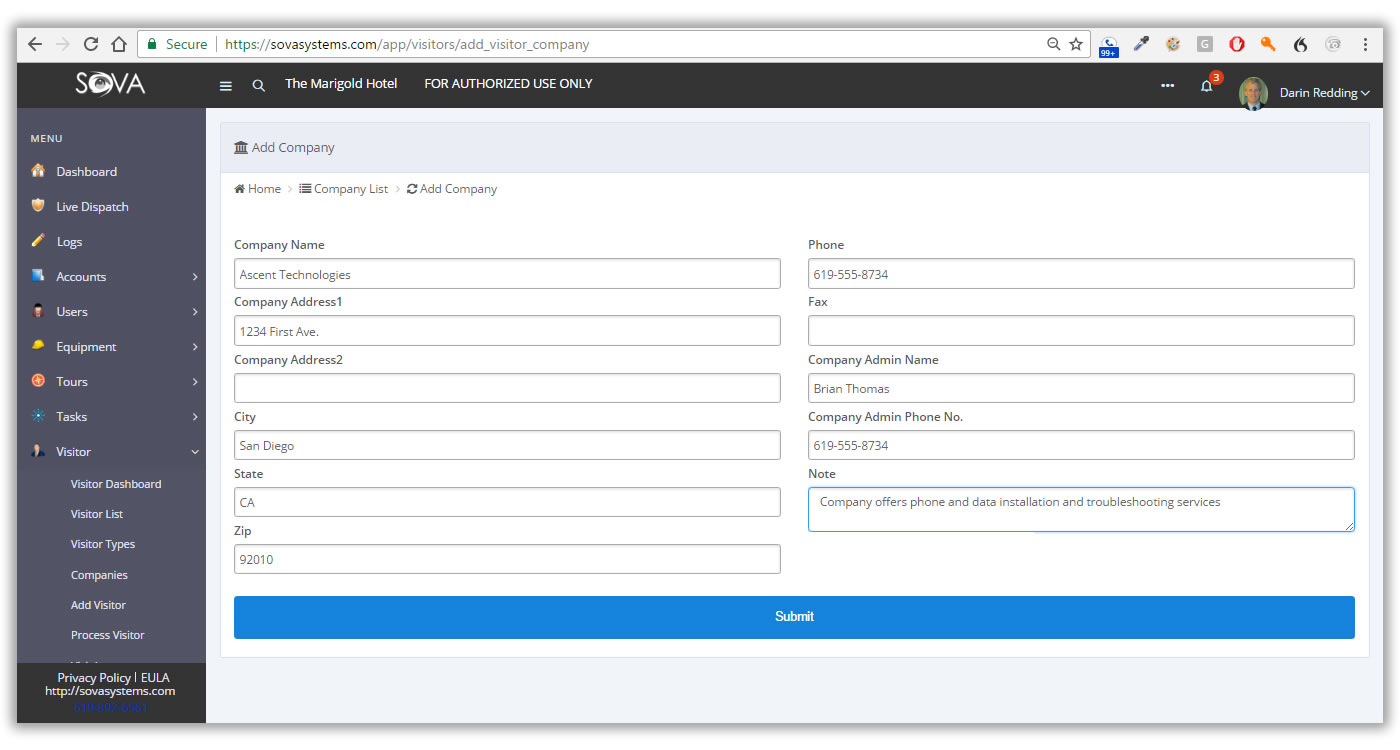The image size is (1400, 750).
Task: Click the zoom magnifier in address bar
Action: [1053, 44]
